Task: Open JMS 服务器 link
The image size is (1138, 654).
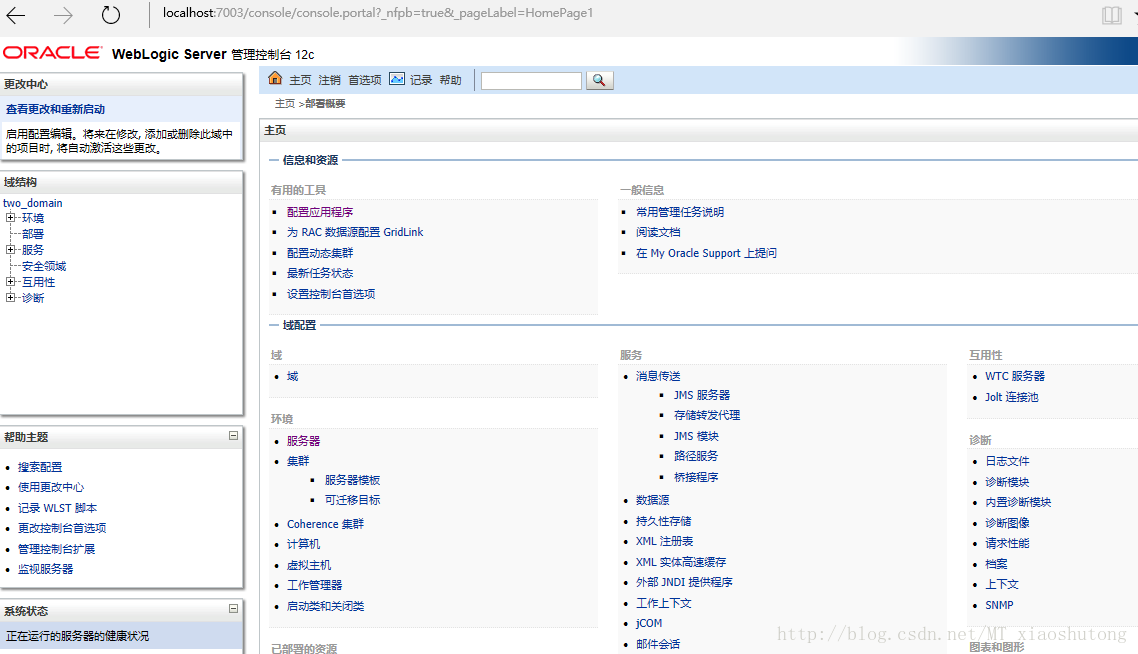Action: (702, 395)
